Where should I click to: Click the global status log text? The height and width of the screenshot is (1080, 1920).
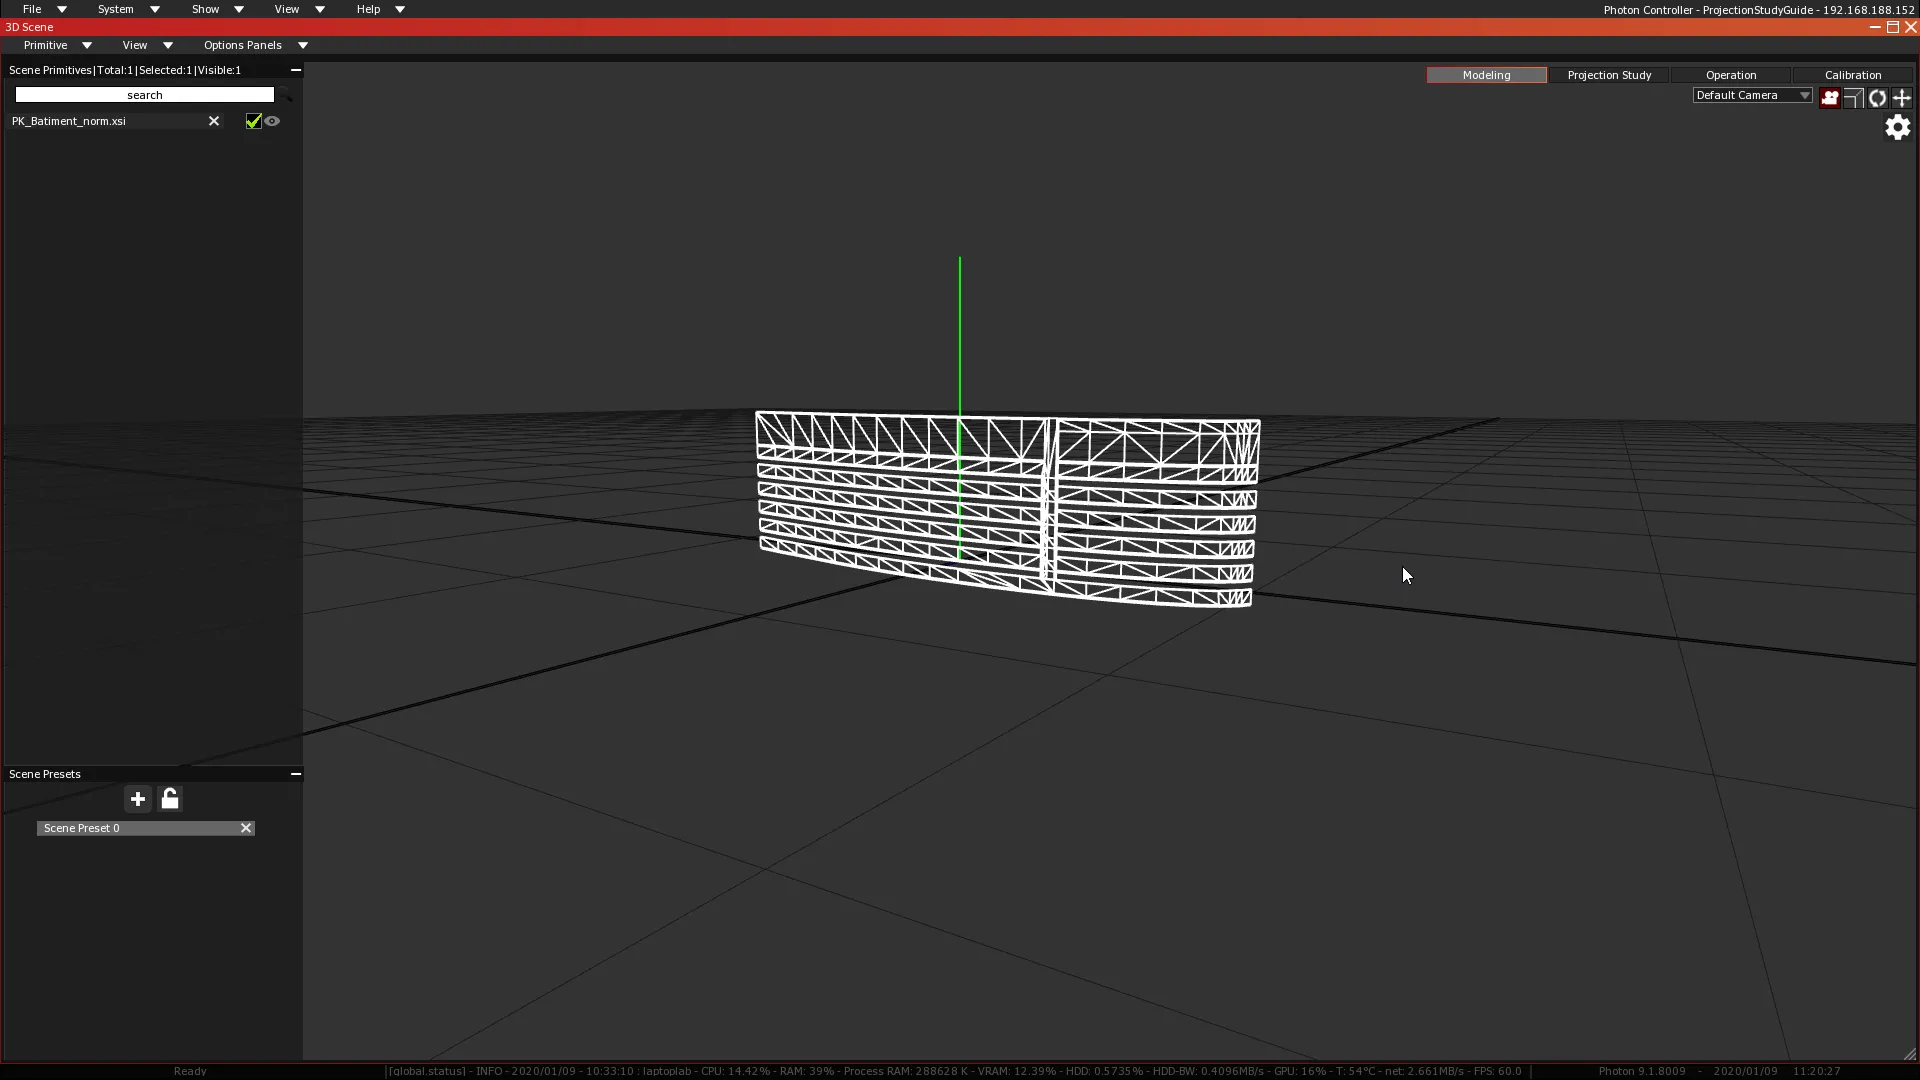[955, 1071]
